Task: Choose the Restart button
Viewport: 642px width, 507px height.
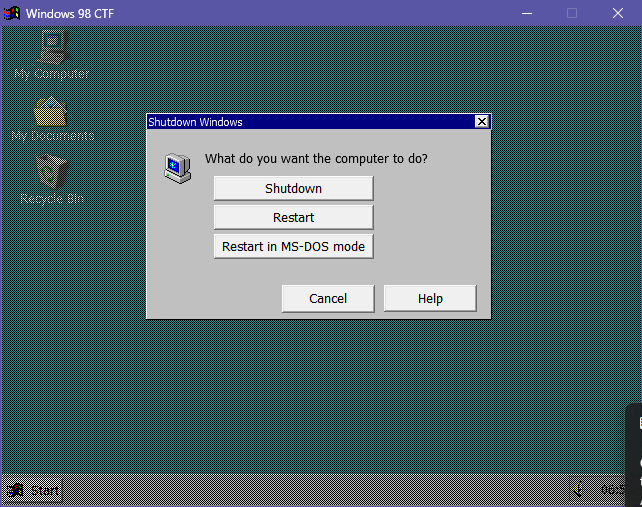Action: 294,217
